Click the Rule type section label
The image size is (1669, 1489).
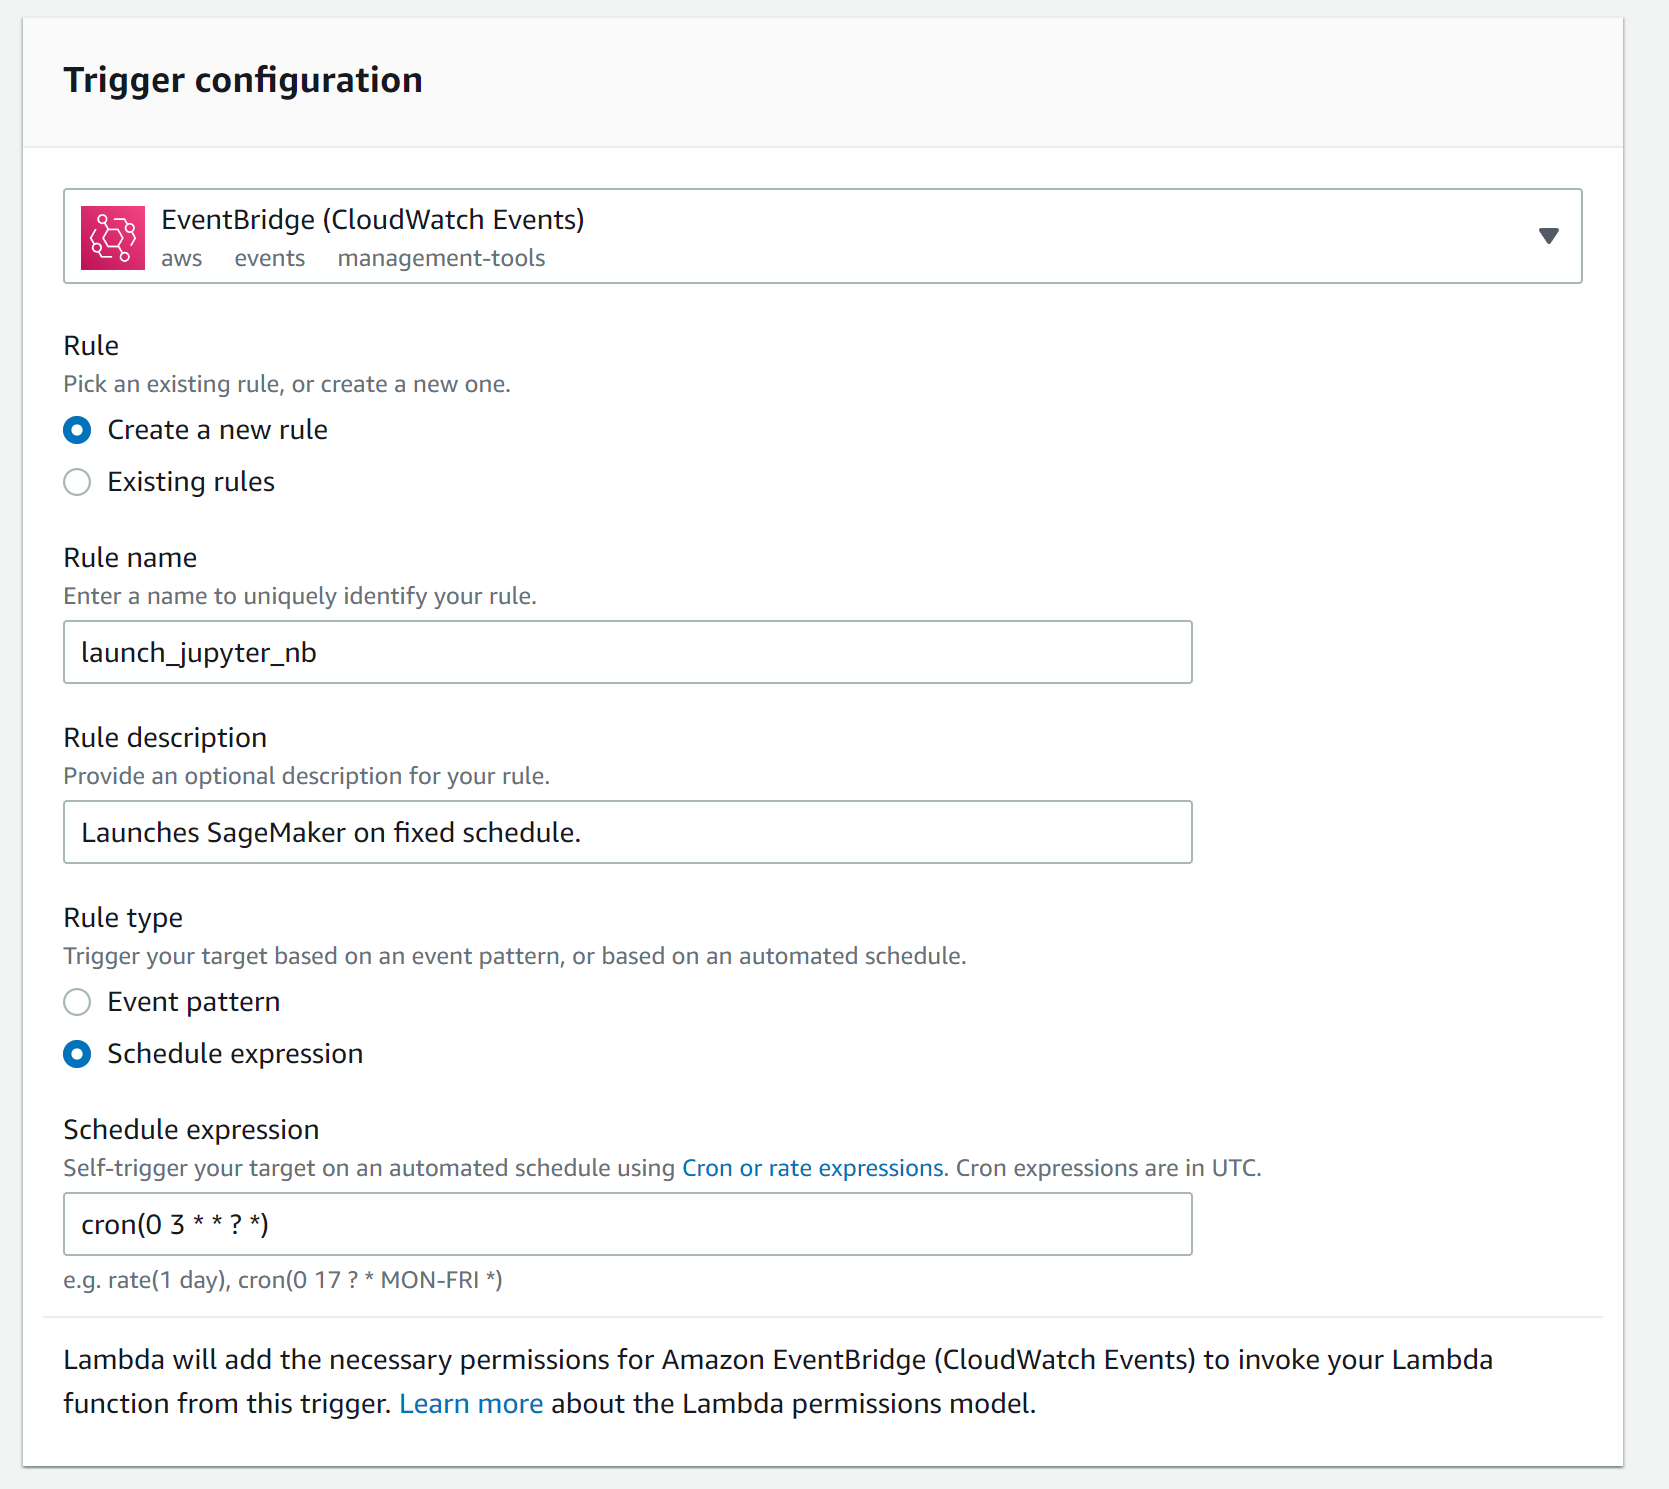tap(123, 918)
